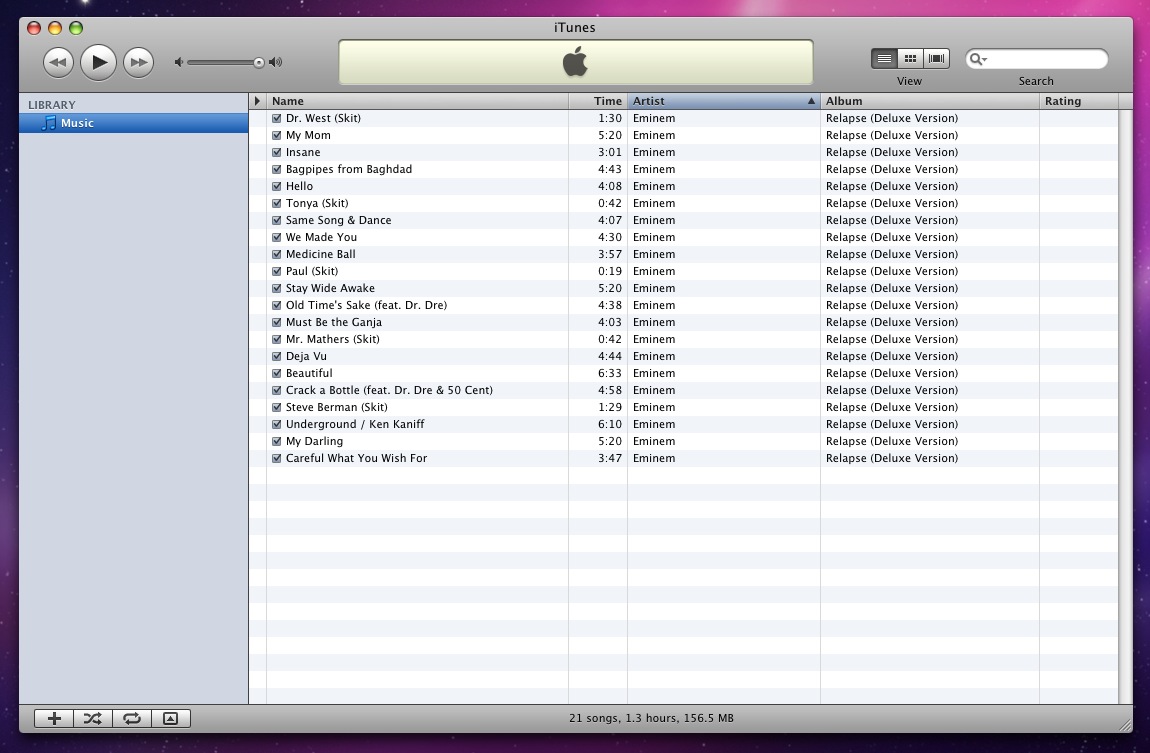Click album cell in Careful What You Wish For row
1150x753 pixels.
click(892, 458)
